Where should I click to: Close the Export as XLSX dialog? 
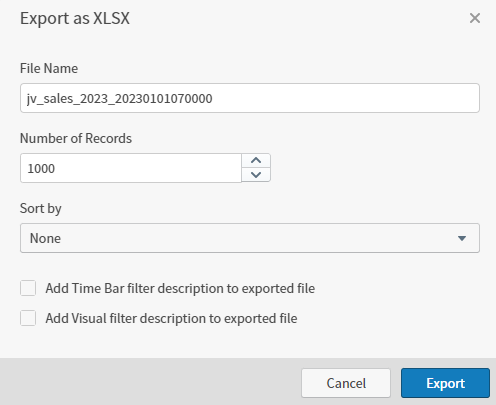(475, 18)
